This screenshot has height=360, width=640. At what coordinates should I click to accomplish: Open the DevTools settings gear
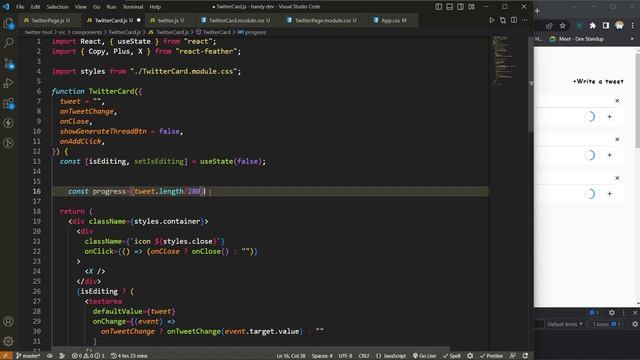611,313
